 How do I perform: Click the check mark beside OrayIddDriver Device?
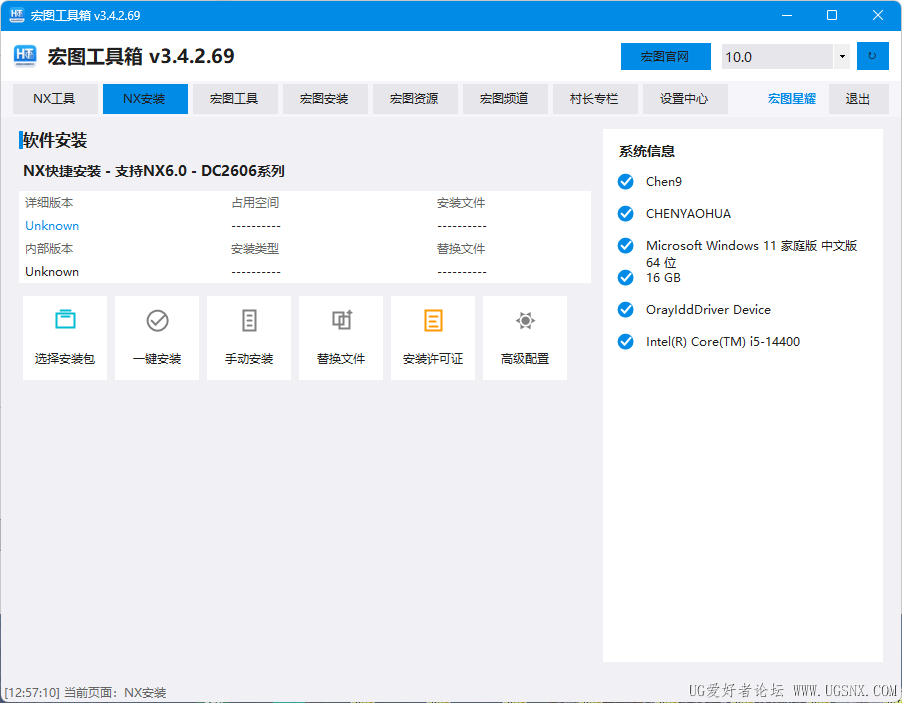point(625,310)
